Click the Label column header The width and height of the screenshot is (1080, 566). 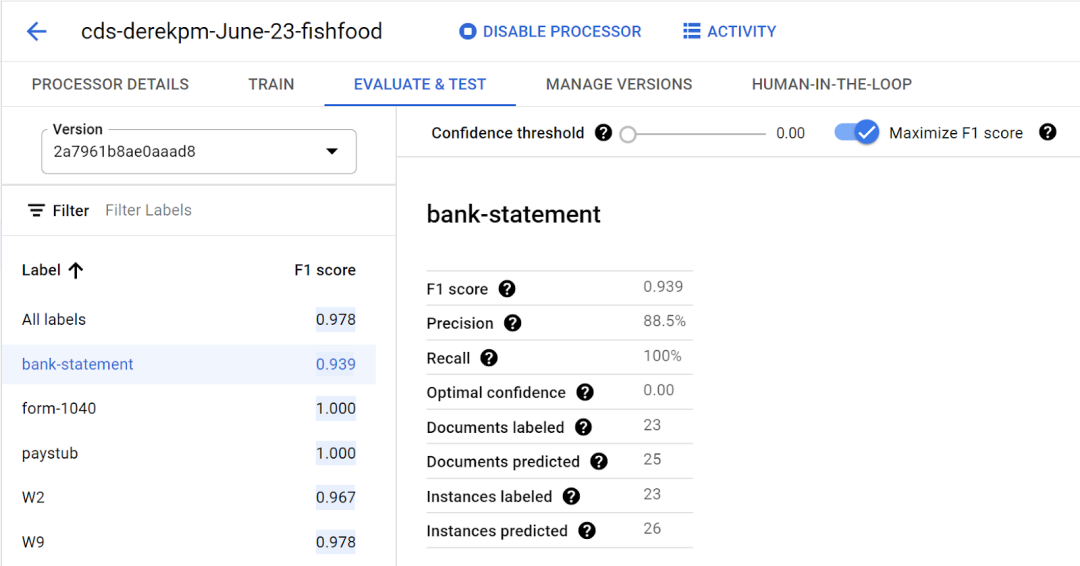41,270
